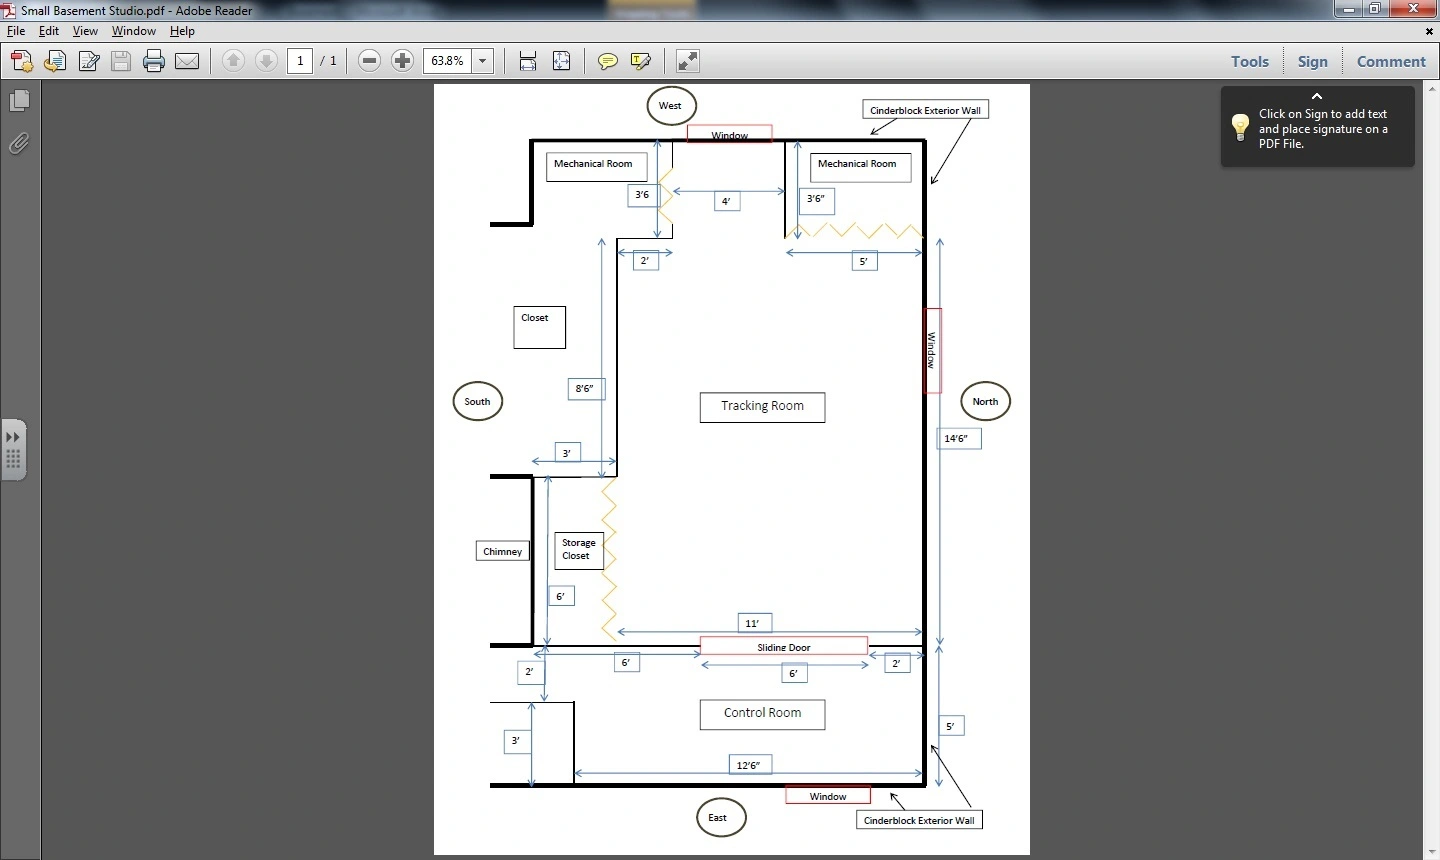The image size is (1440, 860).
Task: Click the vertical north Window label
Action: pos(932,351)
